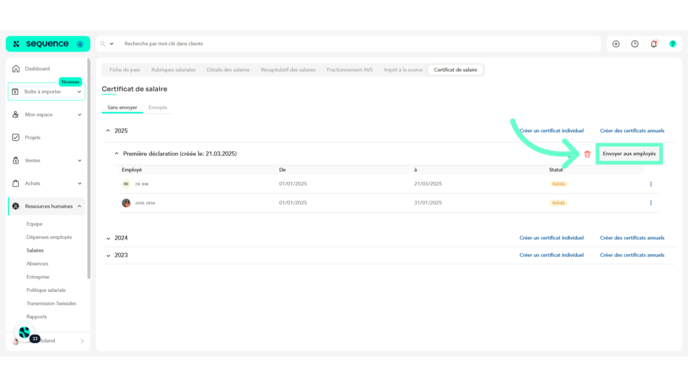Click the plus add icon in header
The width and height of the screenshot is (688, 387).
pyautogui.click(x=616, y=44)
